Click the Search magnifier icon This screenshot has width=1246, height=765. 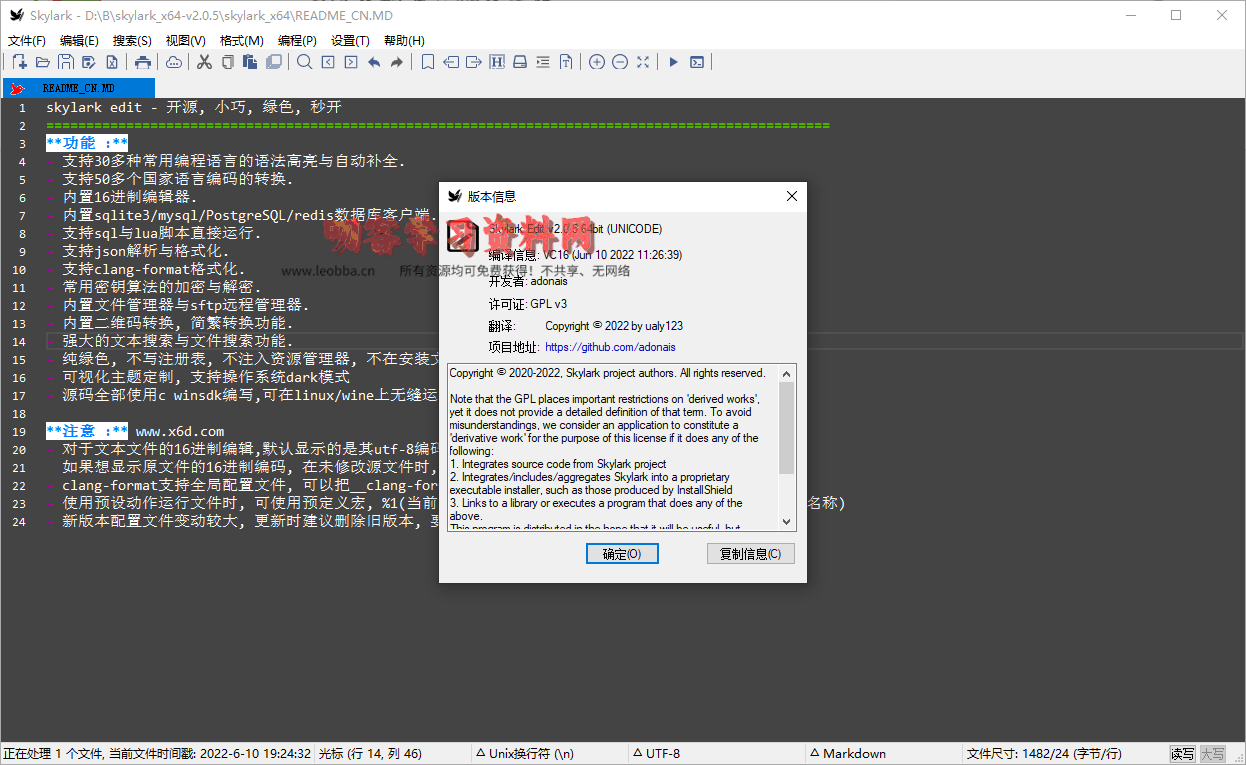tap(304, 62)
